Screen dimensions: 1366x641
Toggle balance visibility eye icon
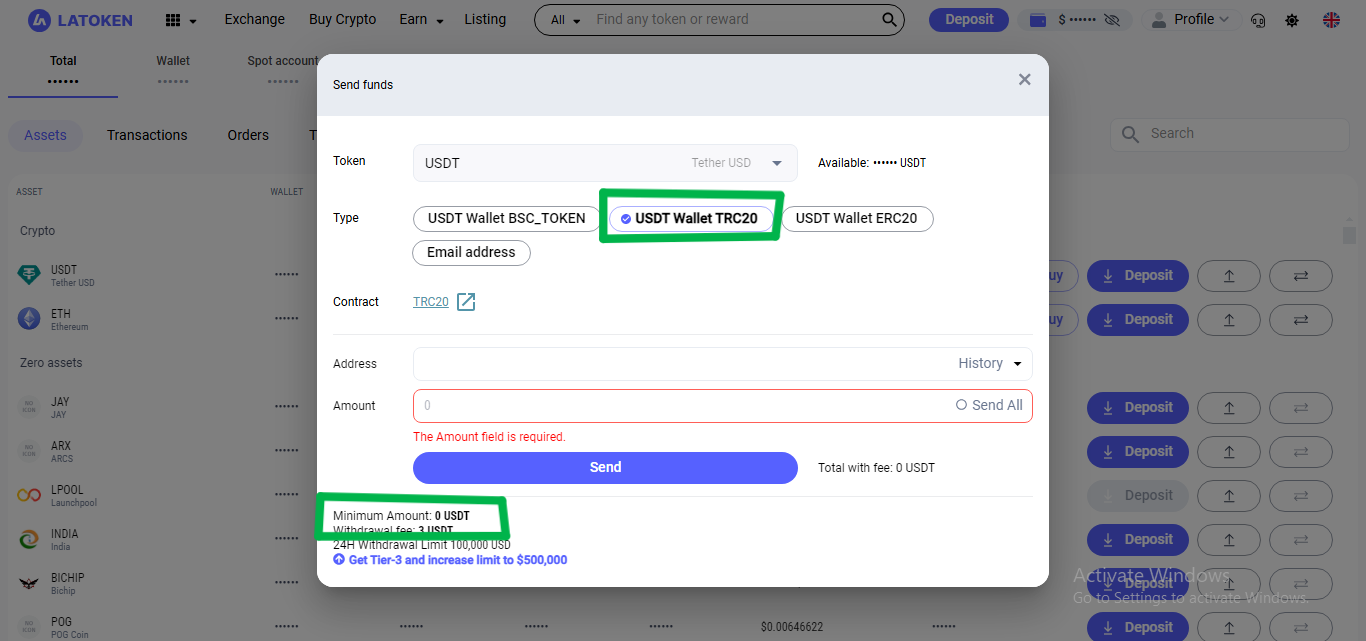click(x=1115, y=20)
